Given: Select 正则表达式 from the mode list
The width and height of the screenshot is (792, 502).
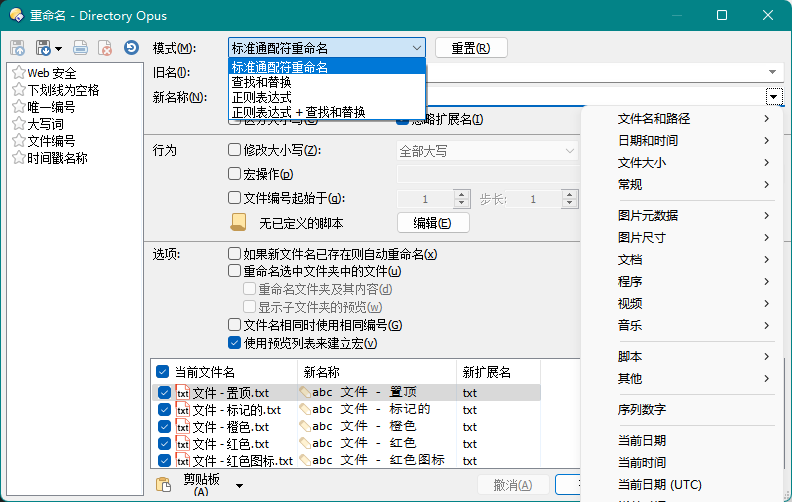Looking at the screenshot, I should pyautogui.click(x=261, y=98).
